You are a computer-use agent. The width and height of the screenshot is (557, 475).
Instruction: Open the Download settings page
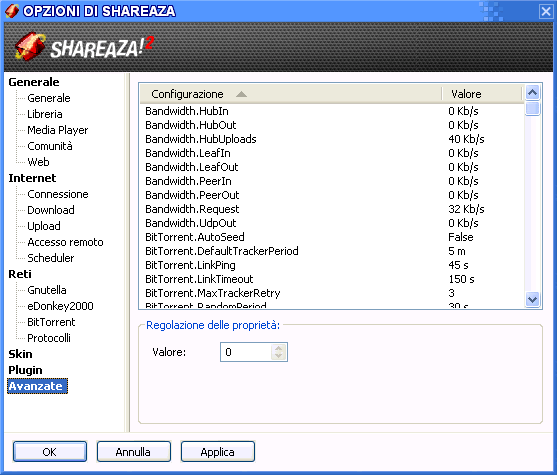[x=51, y=210]
